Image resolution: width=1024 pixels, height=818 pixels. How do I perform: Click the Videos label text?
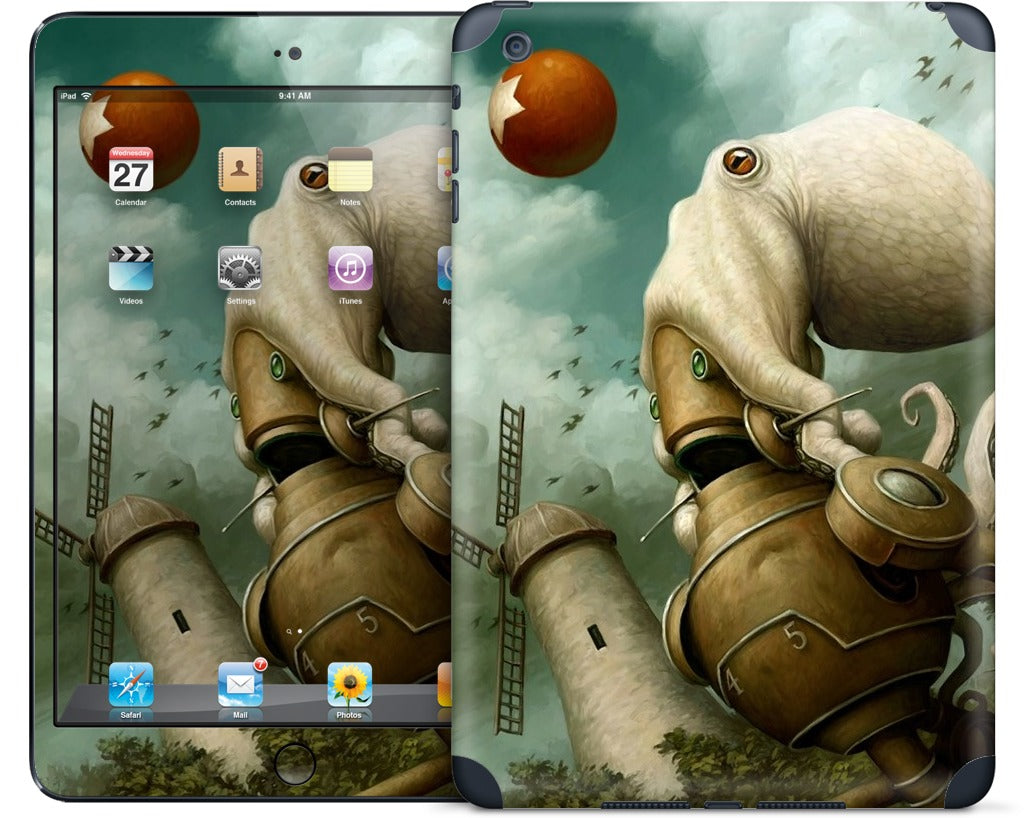(x=131, y=301)
